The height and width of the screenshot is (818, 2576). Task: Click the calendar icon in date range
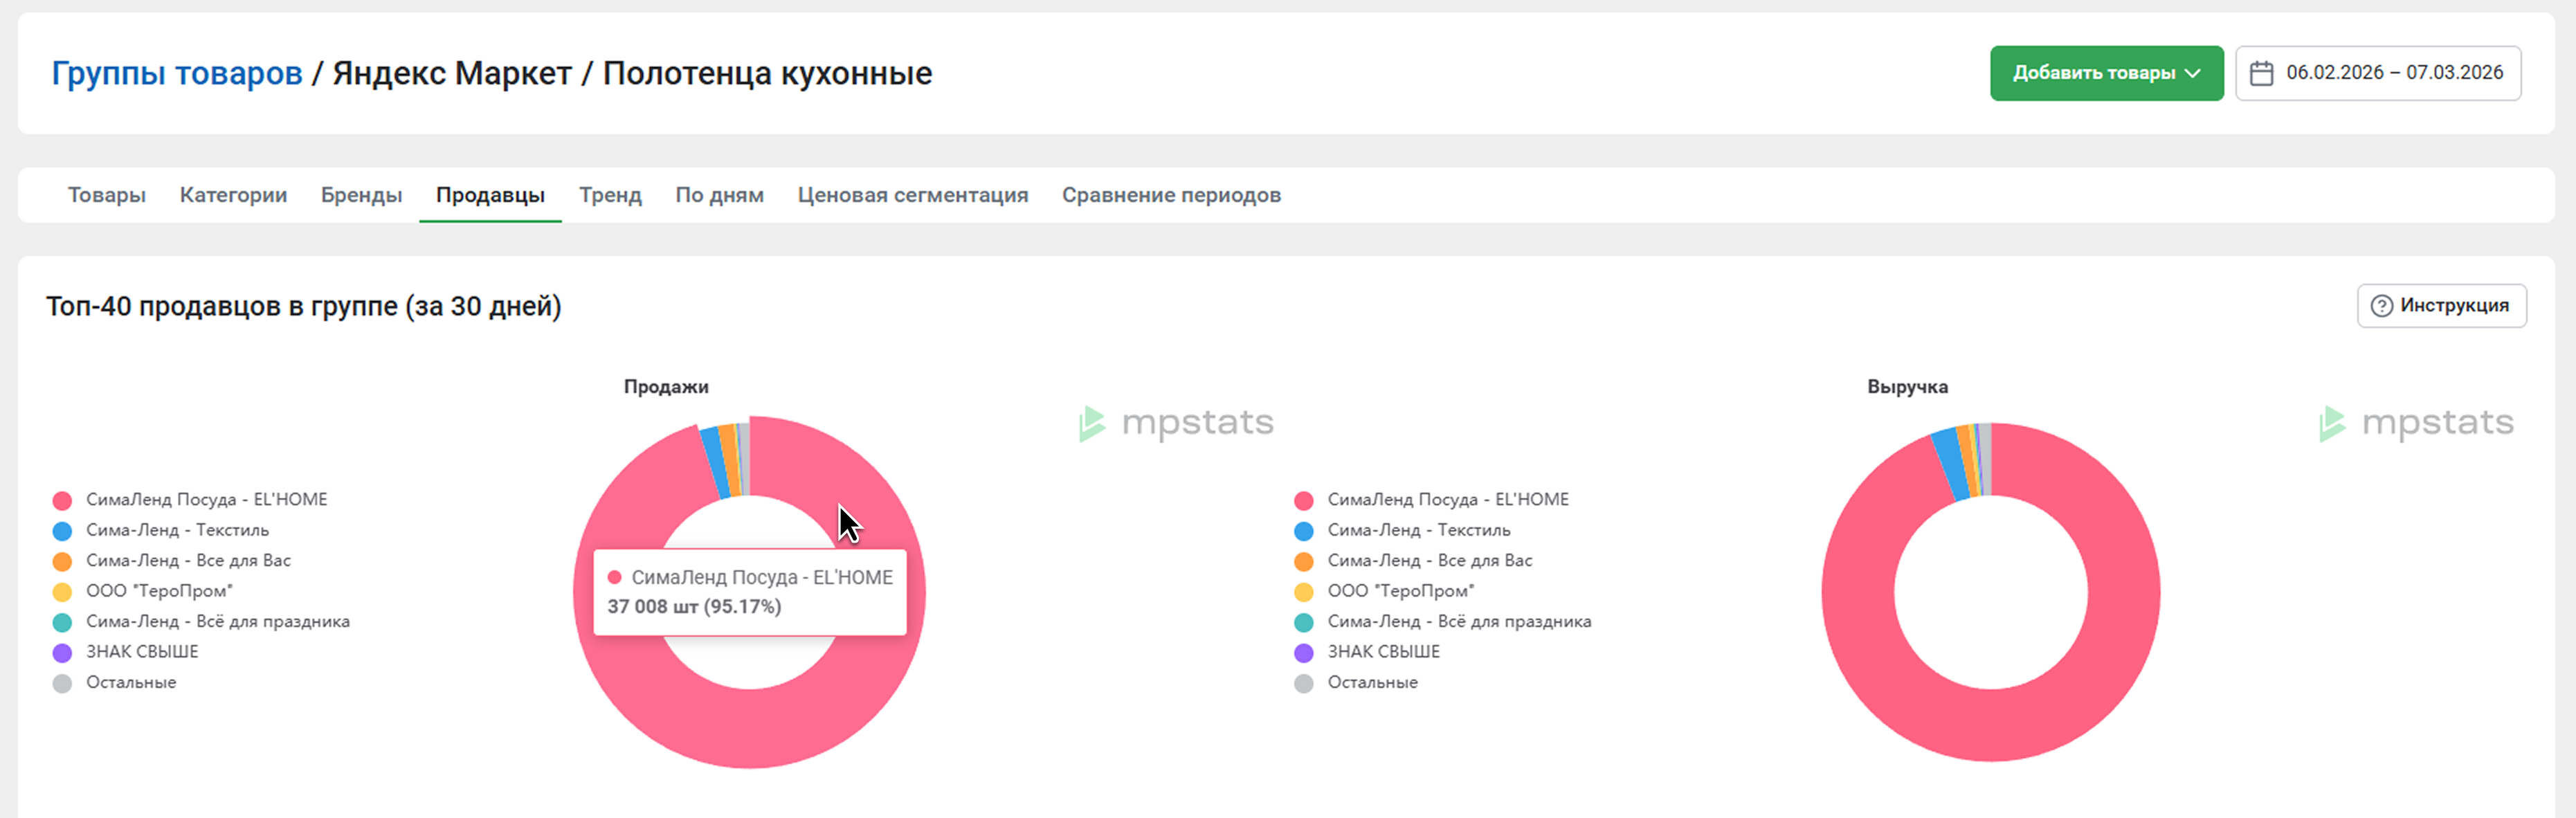point(2261,73)
